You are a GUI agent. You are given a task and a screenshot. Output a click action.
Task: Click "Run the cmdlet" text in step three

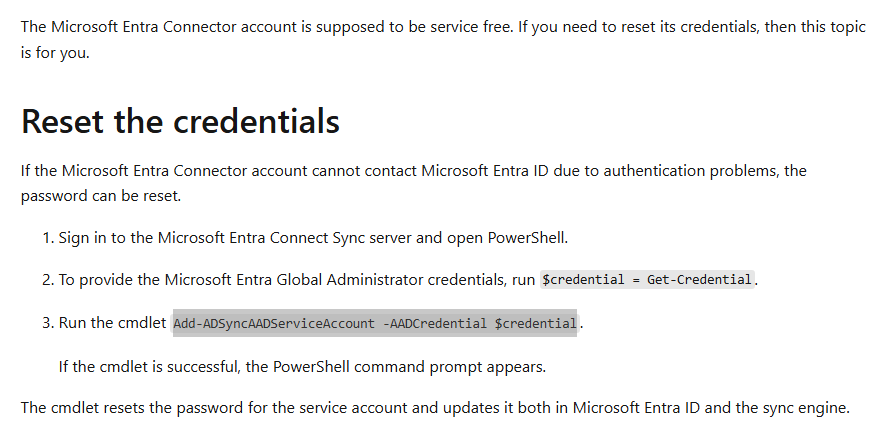pos(113,323)
